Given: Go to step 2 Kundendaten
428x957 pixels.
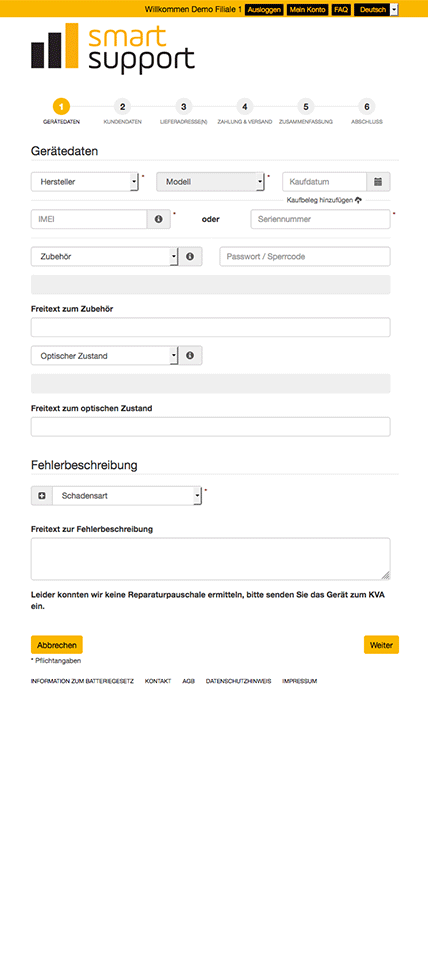Looking at the screenshot, I should pos(122,112).
